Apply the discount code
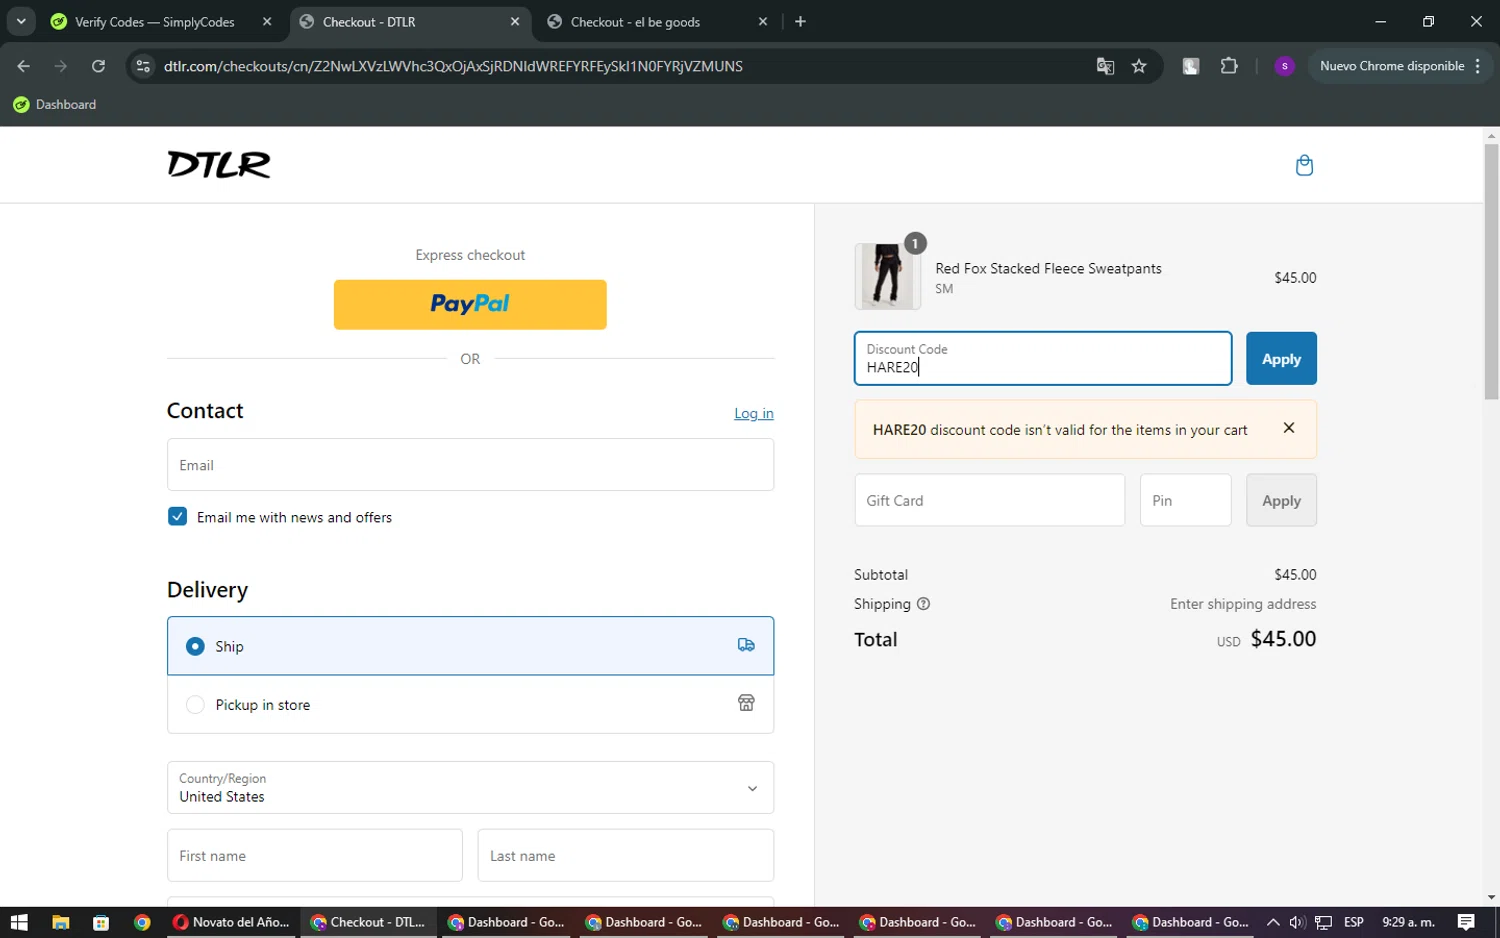 [x=1281, y=358]
